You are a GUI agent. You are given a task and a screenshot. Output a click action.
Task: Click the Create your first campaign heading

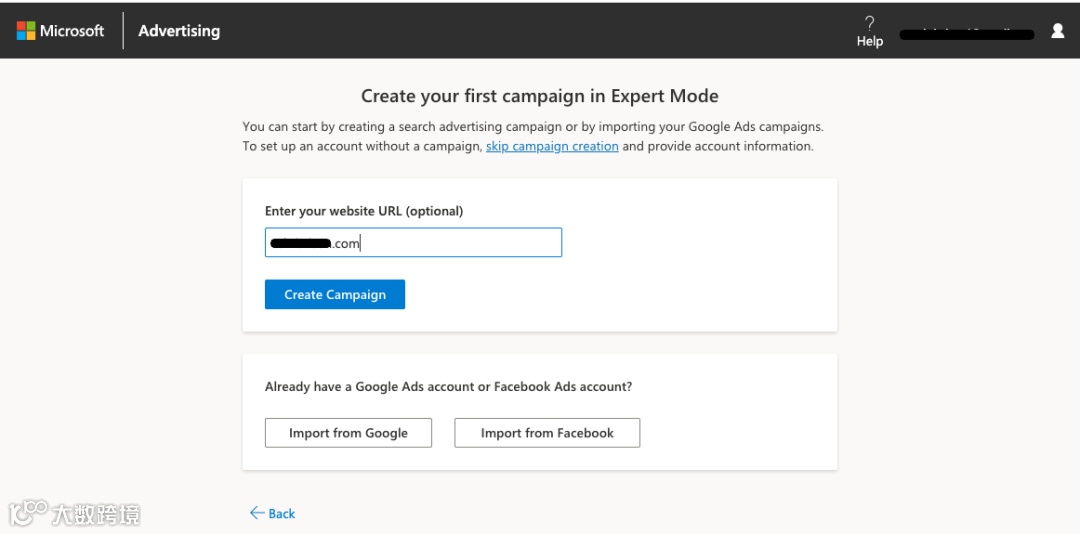click(539, 96)
